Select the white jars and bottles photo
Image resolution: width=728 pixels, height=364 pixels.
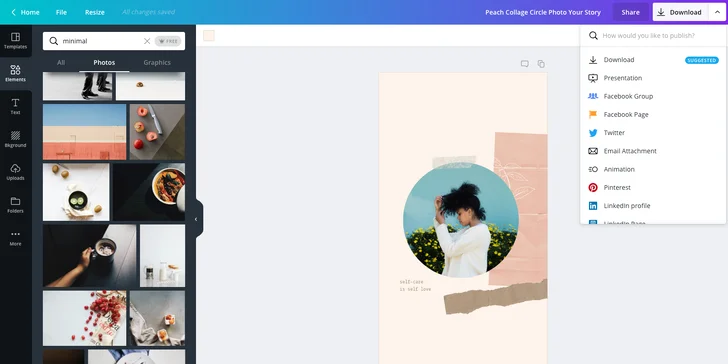click(162, 256)
